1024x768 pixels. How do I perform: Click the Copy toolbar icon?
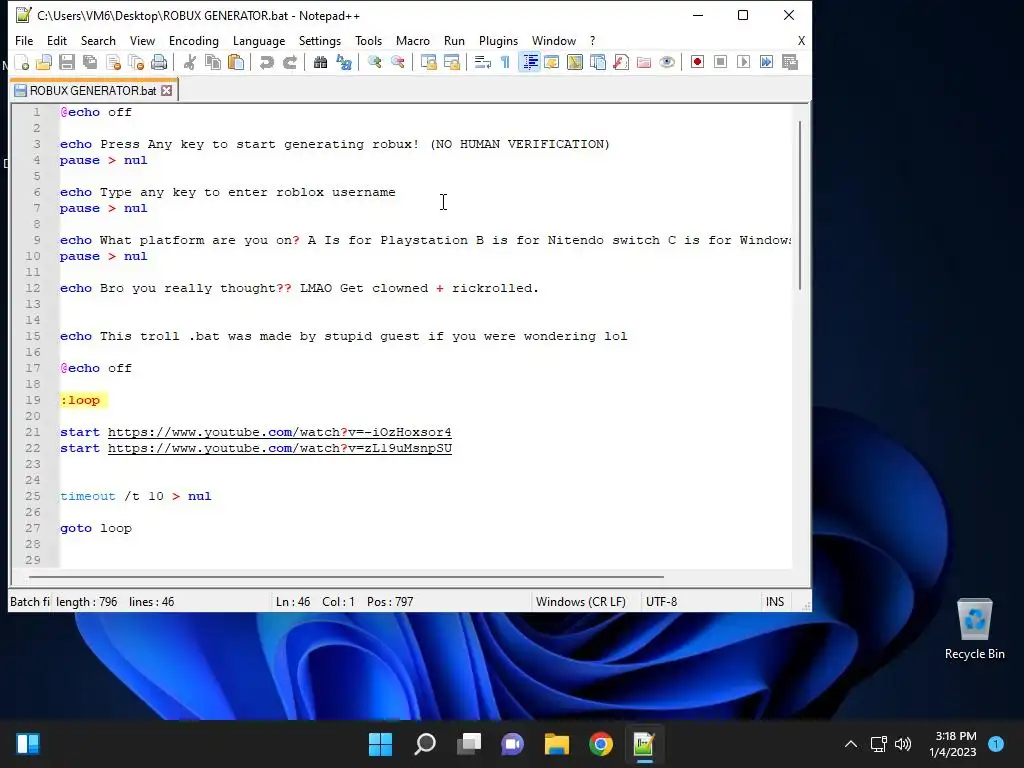pos(213,63)
